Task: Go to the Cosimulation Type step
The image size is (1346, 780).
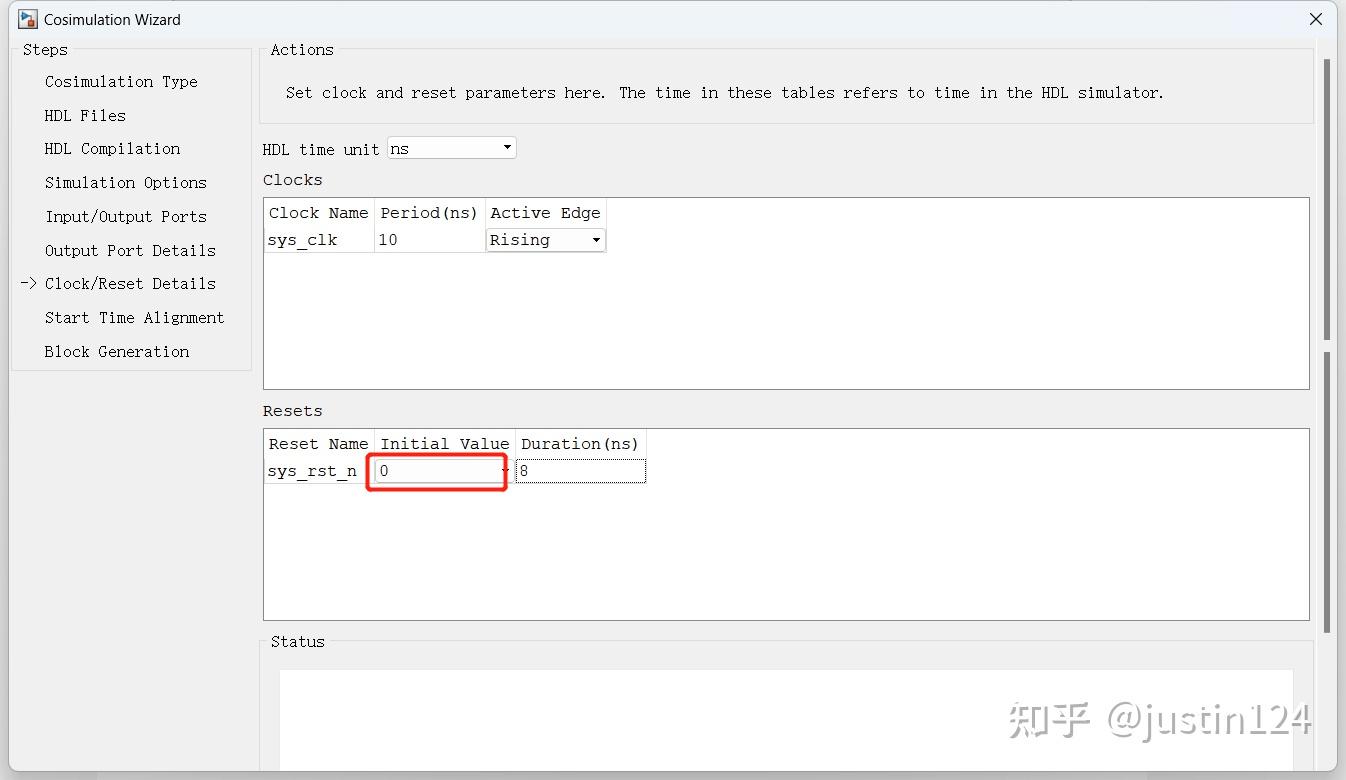Action: pyautogui.click(x=121, y=82)
